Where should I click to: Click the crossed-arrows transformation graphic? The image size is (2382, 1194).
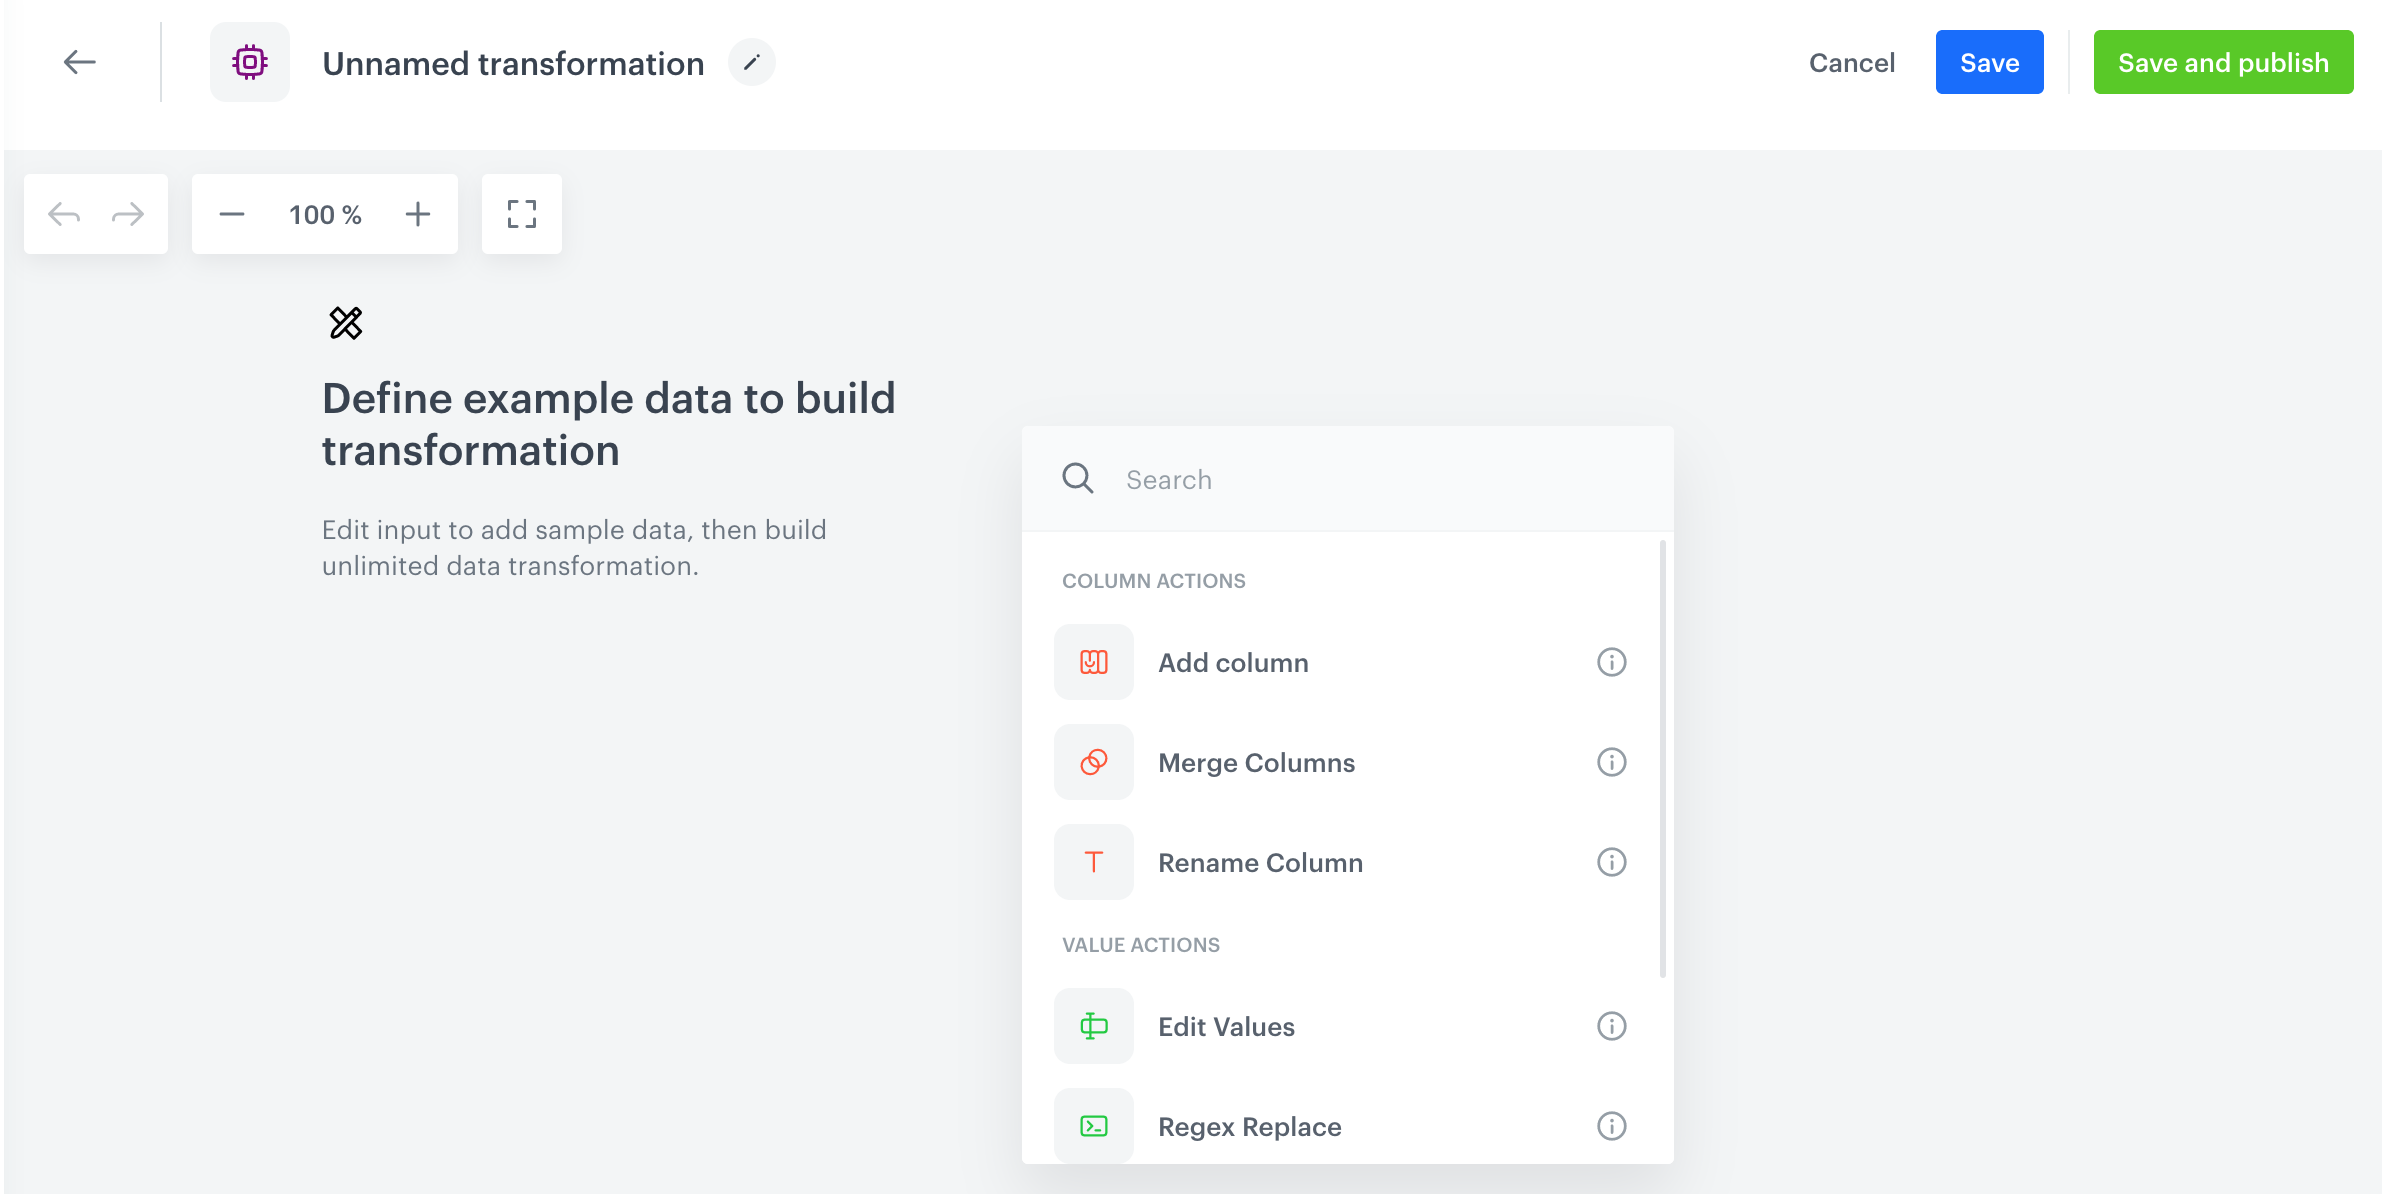(346, 323)
